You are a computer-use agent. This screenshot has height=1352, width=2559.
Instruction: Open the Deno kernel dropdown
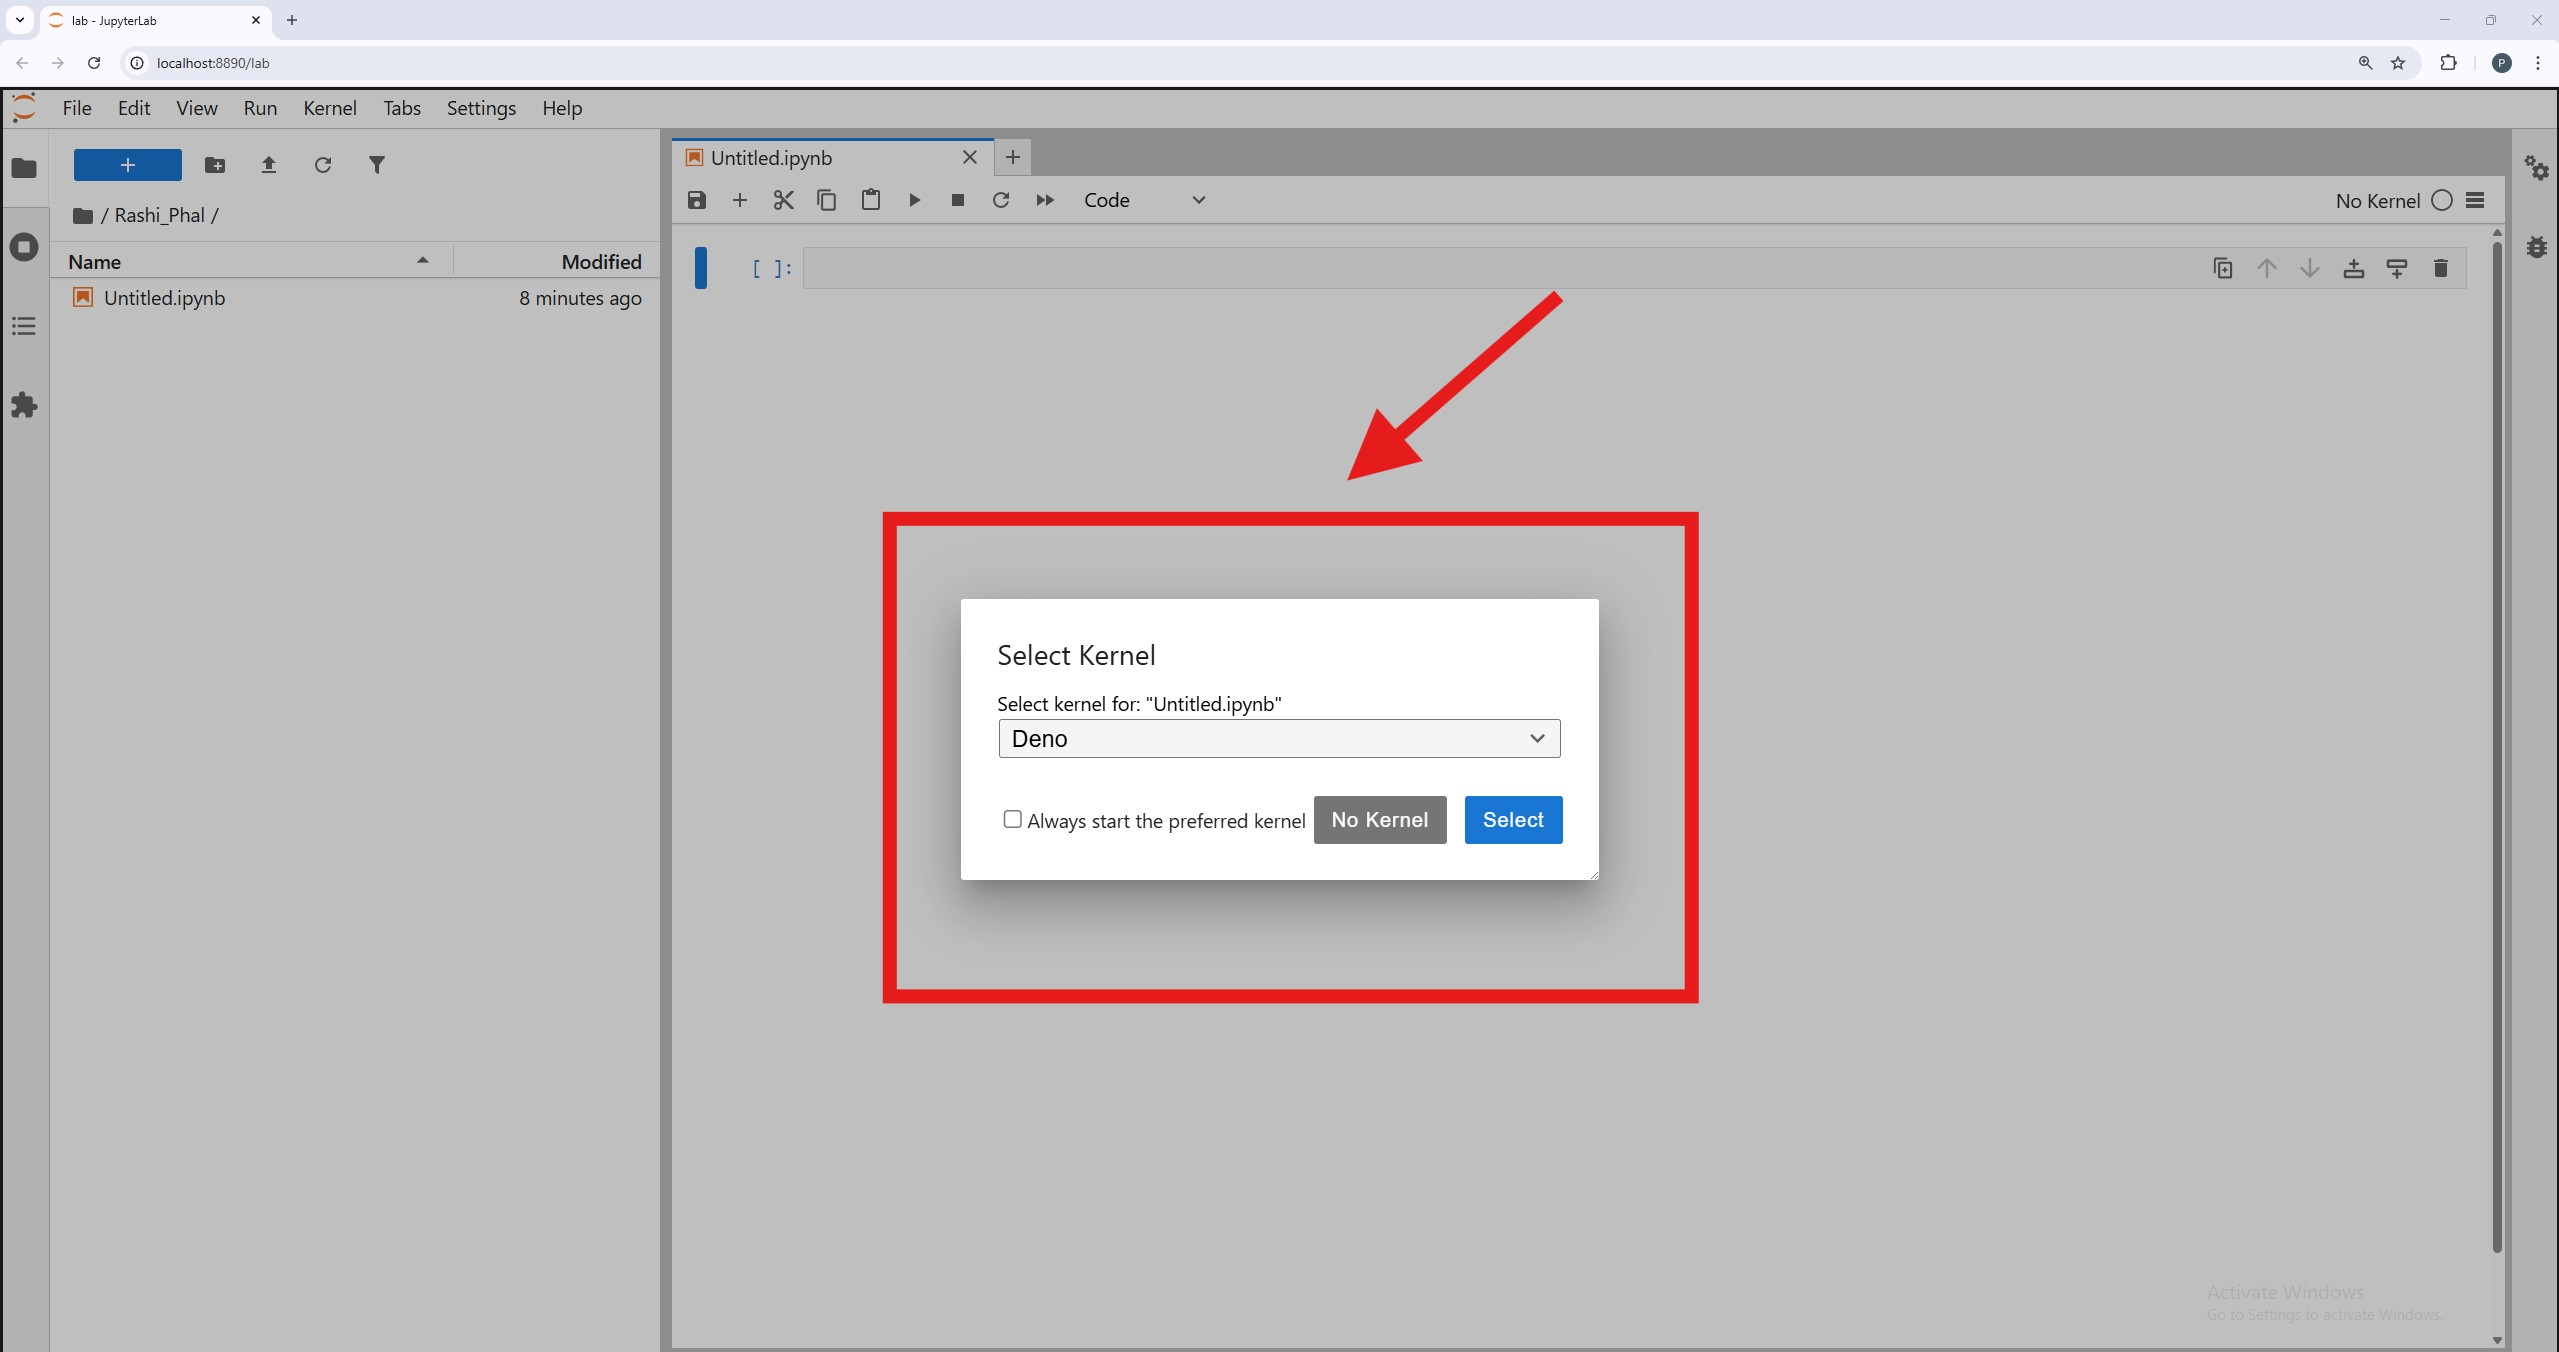1278,738
